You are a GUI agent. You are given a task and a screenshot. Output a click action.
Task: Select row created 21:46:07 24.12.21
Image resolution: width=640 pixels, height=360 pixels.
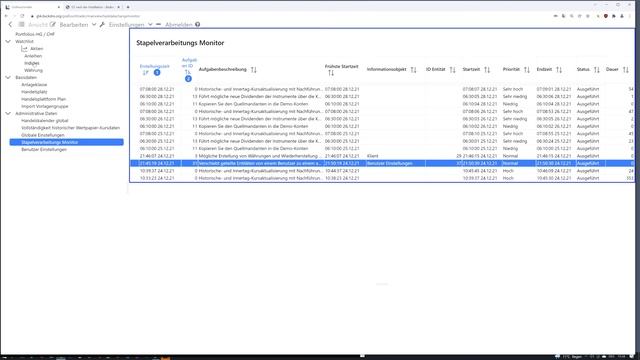(382, 156)
